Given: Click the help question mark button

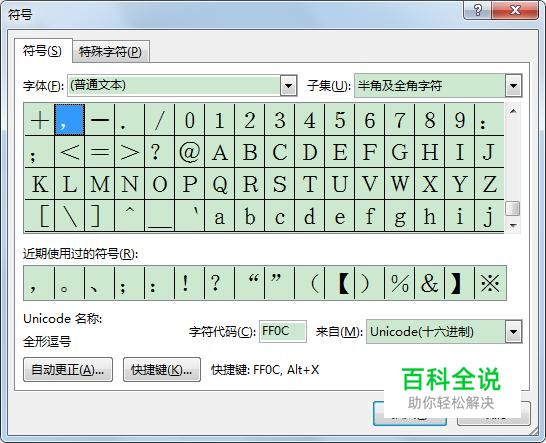Looking at the screenshot, I should point(477,10).
